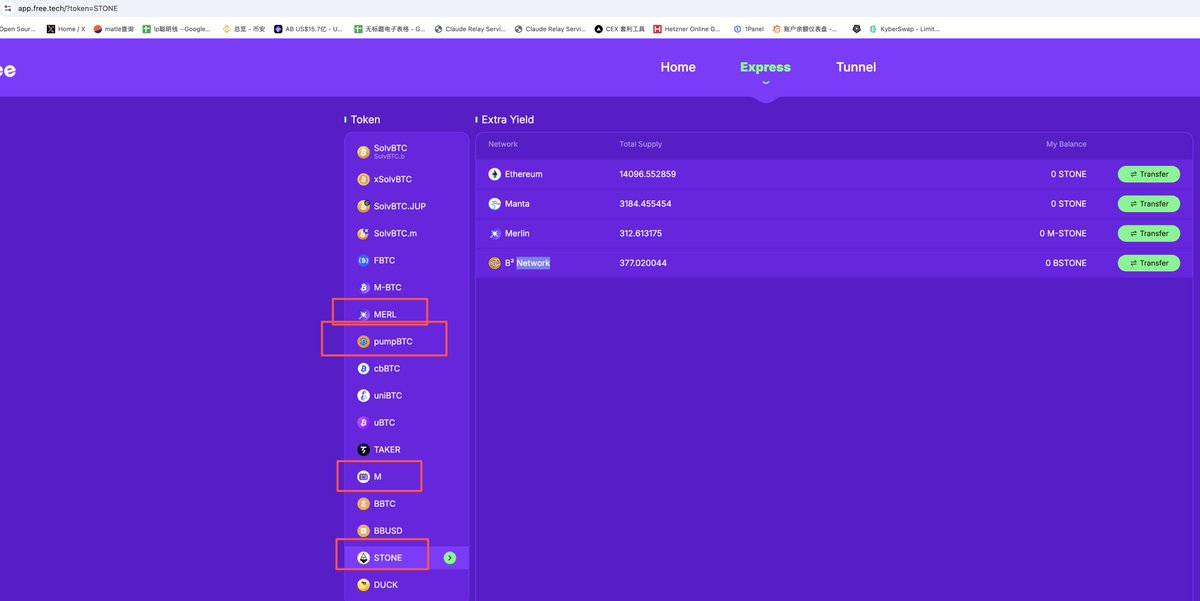Click the B² supply value 377.020044

pyautogui.click(x=643, y=263)
